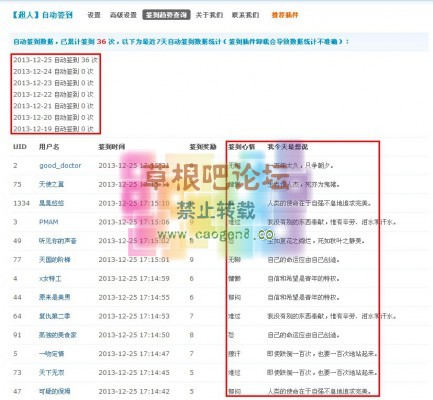Open the PMAM user link
The height and width of the screenshot is (400, 433).
[x=49, y=222]
